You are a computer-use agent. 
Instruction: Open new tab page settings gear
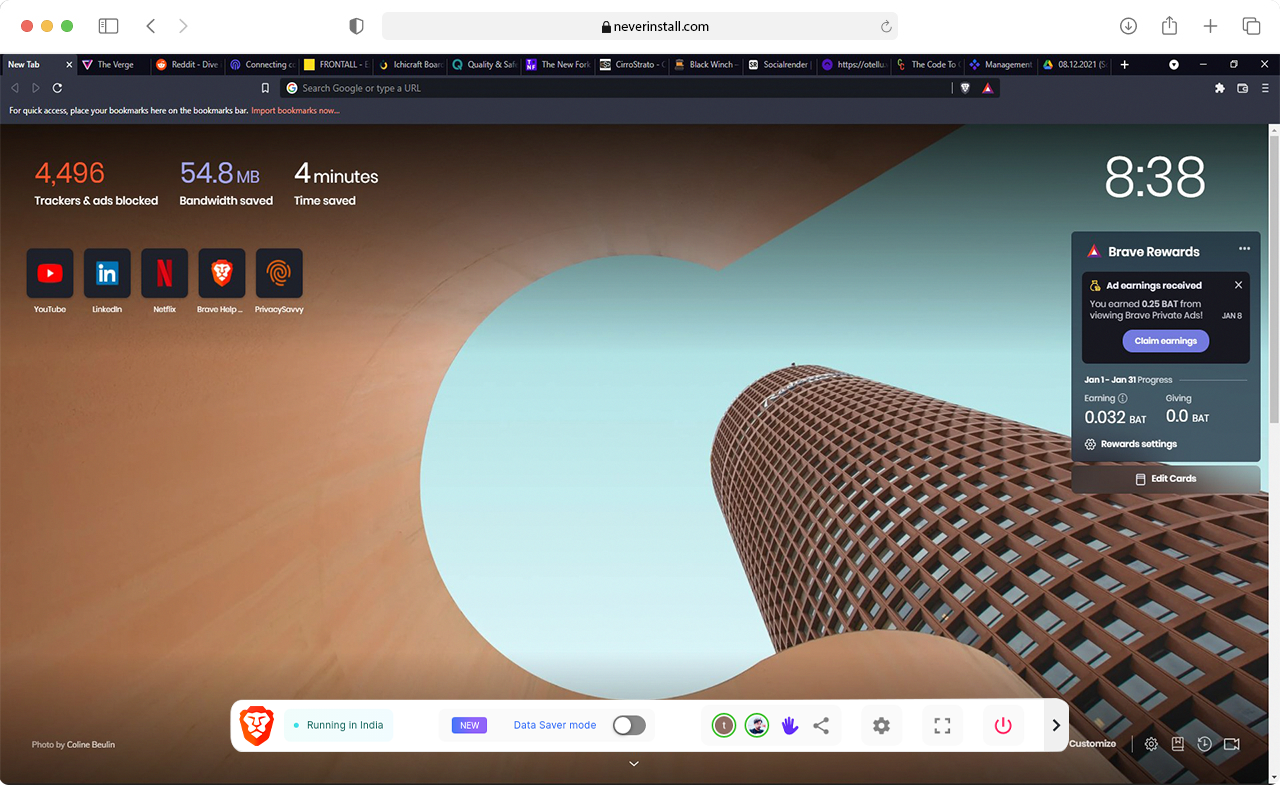tap(1151, 744)
